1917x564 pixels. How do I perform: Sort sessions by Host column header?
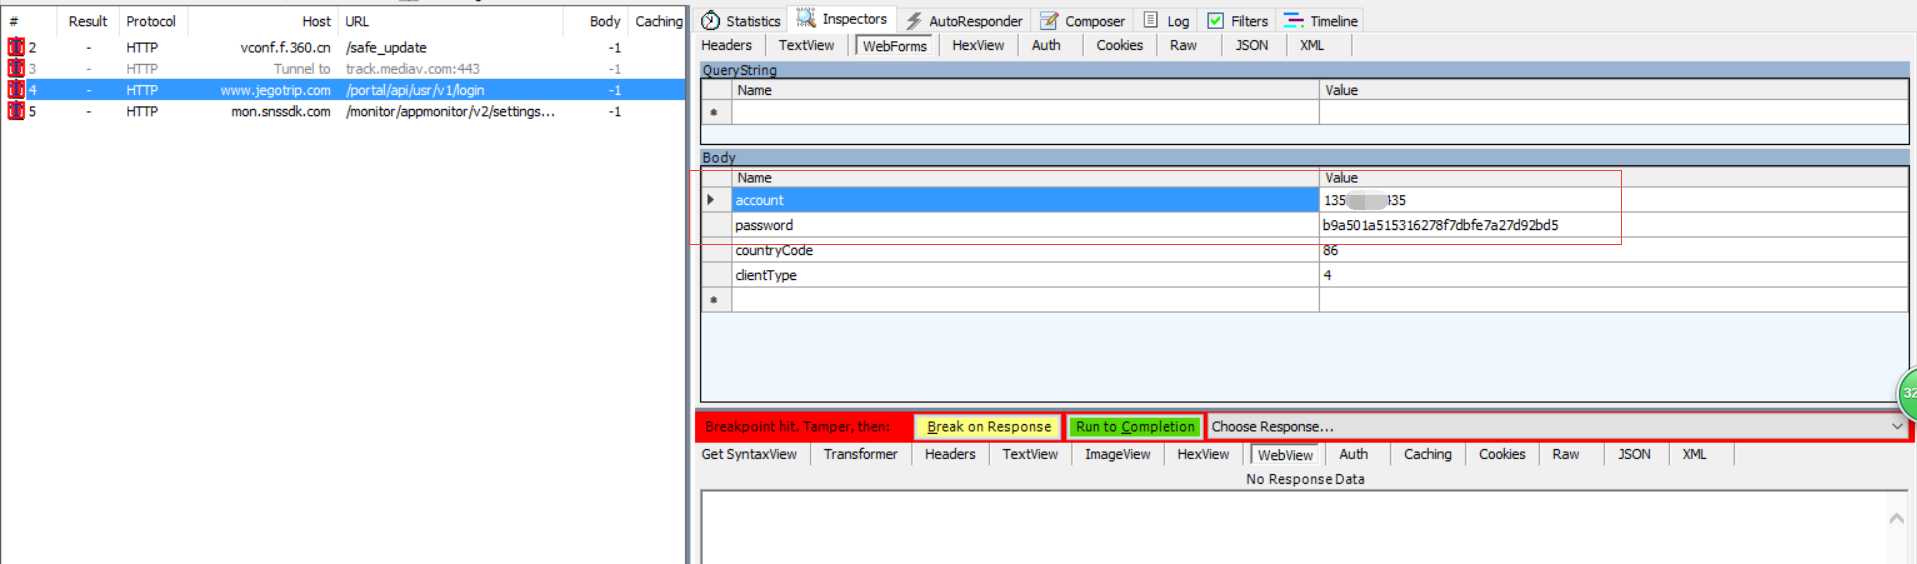tap(262, 21)
